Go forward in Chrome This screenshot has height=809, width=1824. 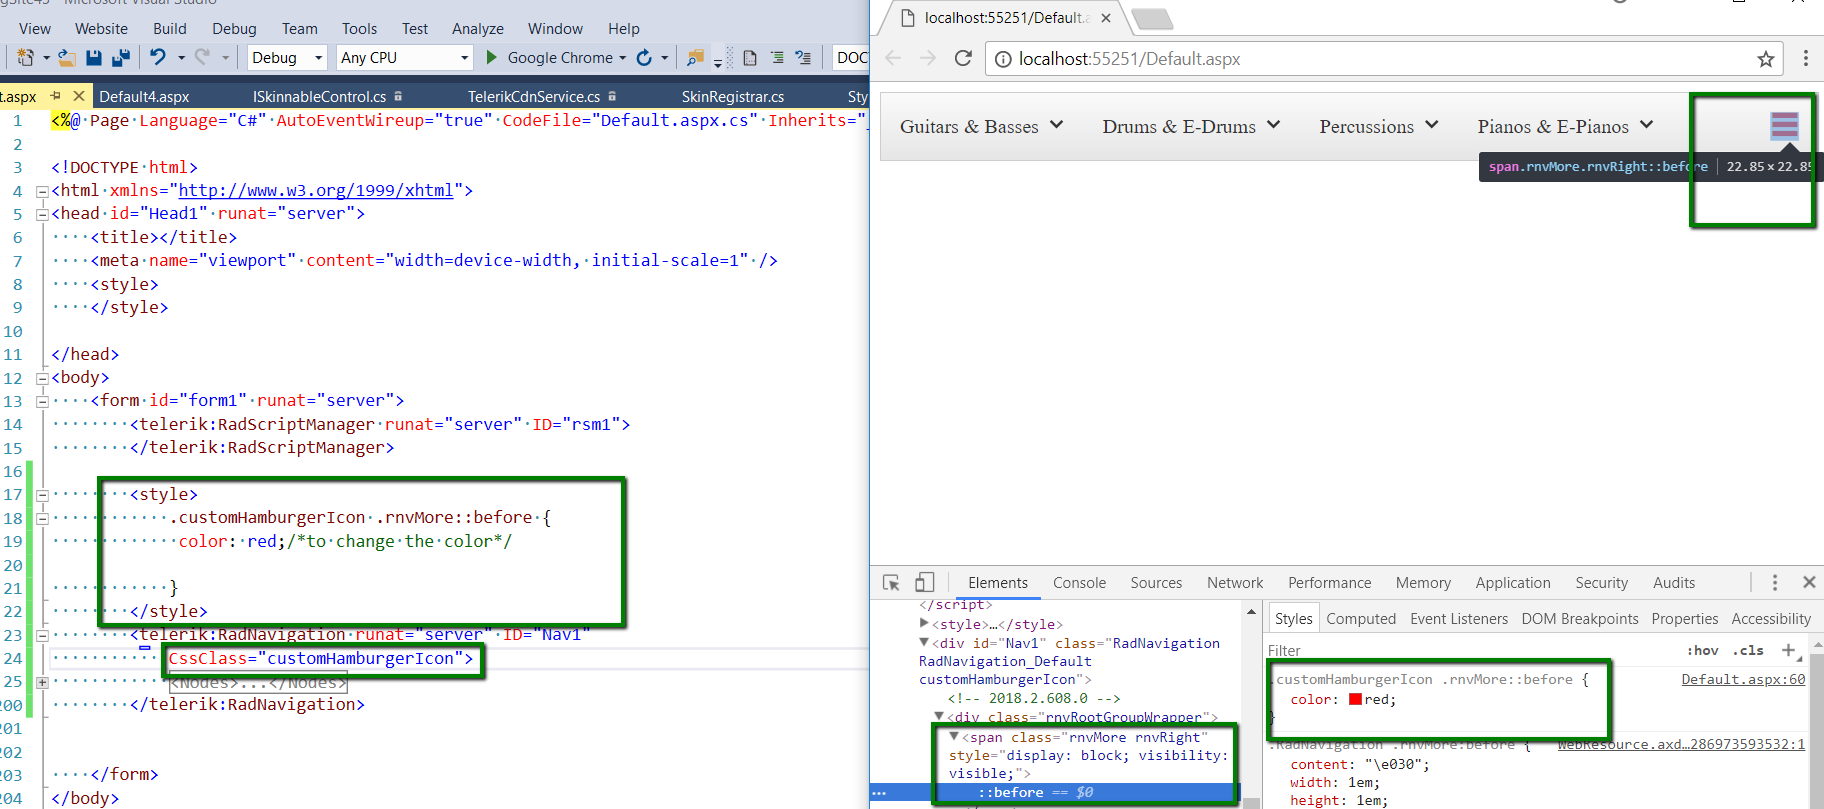[928, 58]
